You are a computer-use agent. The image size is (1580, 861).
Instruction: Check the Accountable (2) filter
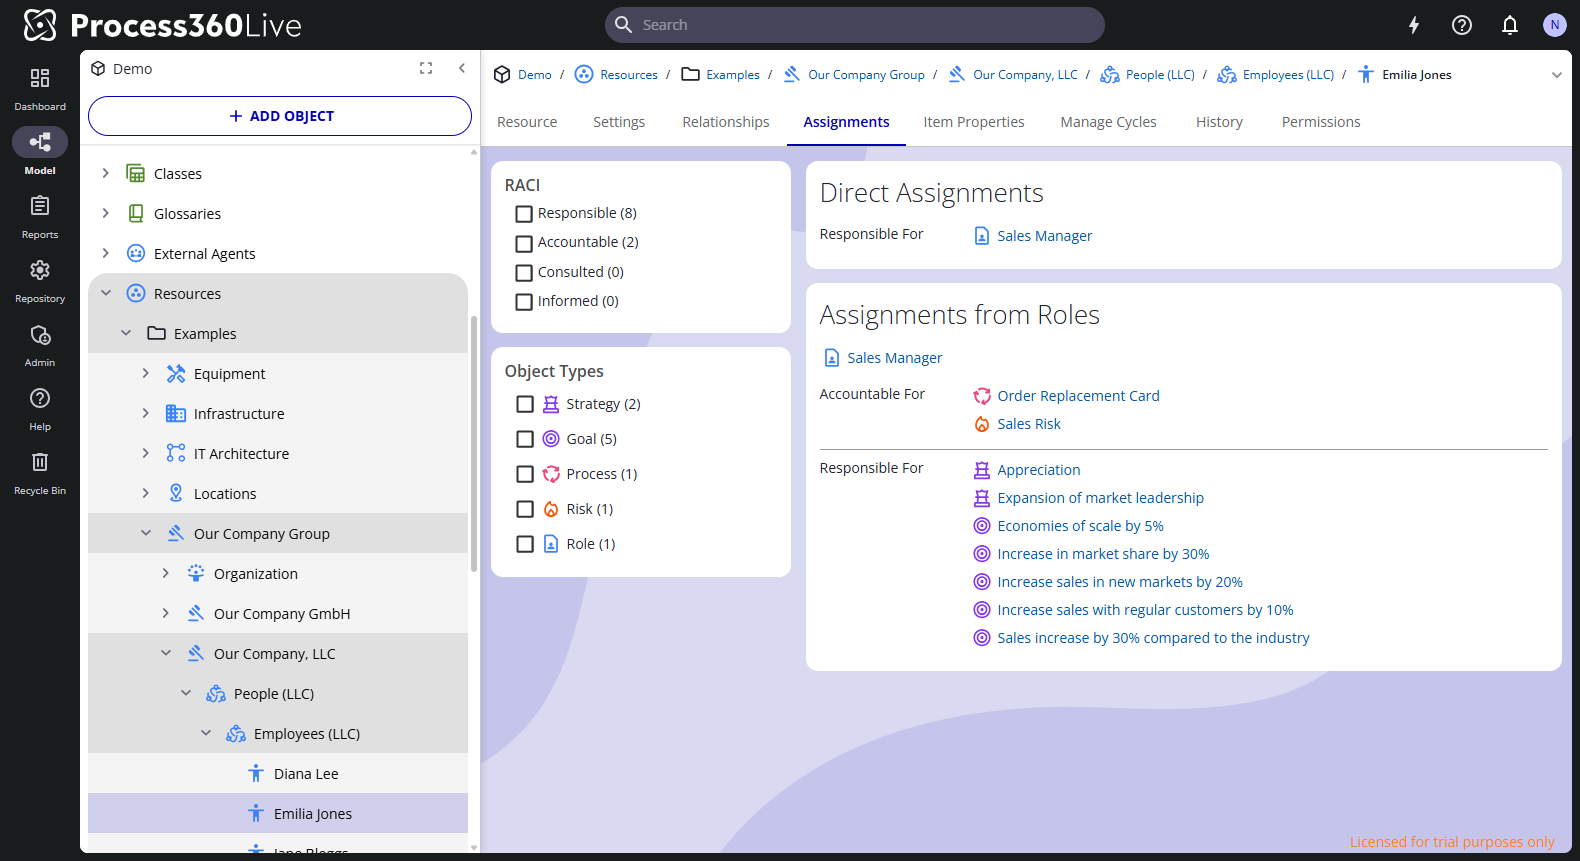click(x=524, y=243)
